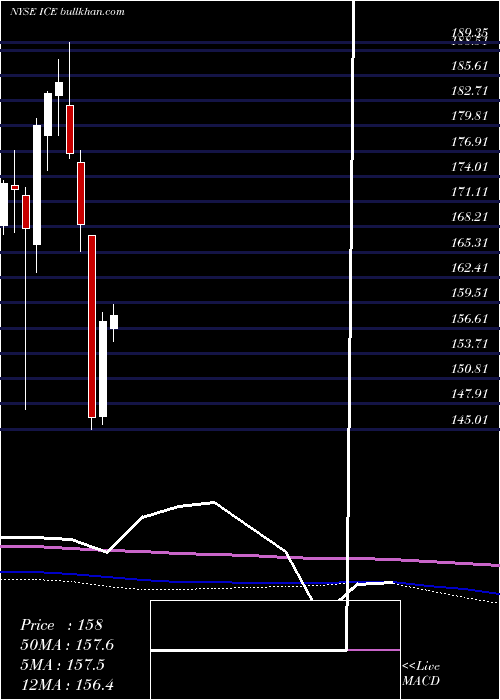This screenshot has height=700, width=500.
Task: Select the 182.71 price axis label
Action: click(469, 91)
